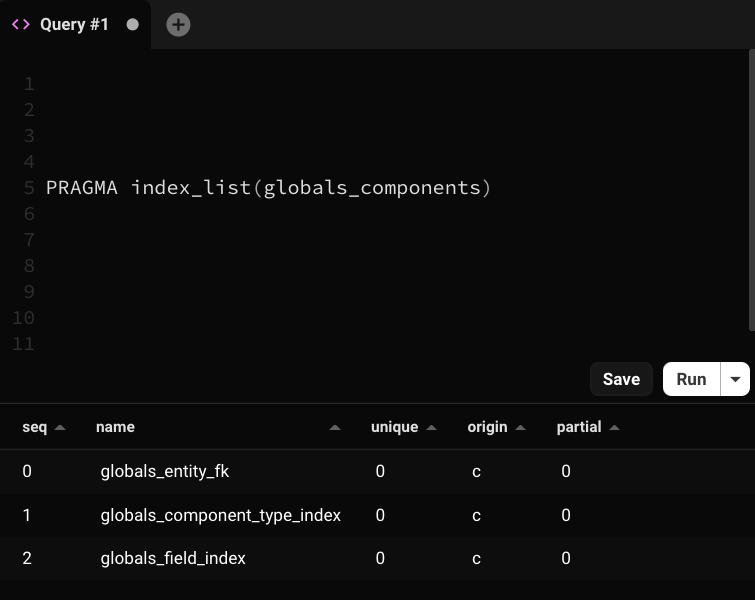The image size is (755, 600).
Task: Click the seq column header
Action: pyautogui.click(x=35, y=427)
